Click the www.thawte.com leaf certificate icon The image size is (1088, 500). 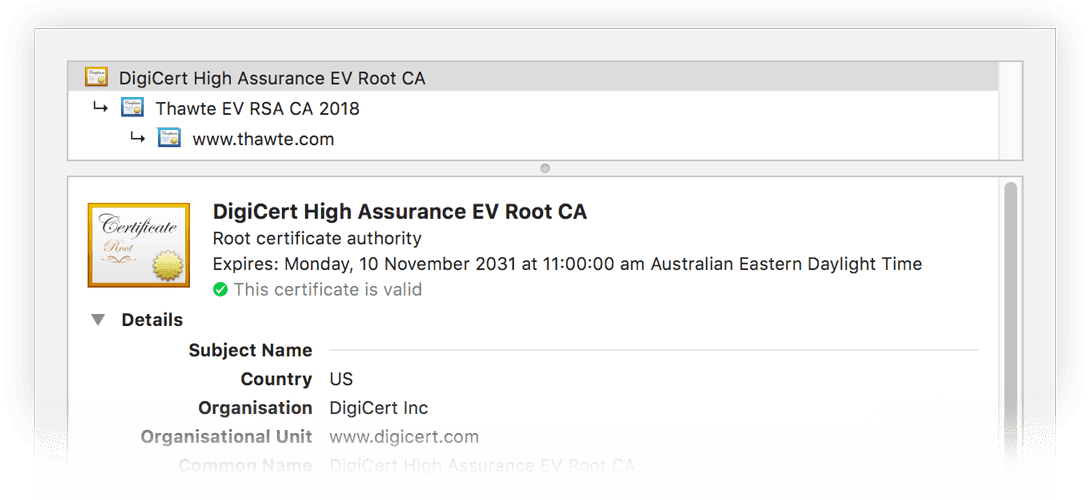tap(169, 139)
